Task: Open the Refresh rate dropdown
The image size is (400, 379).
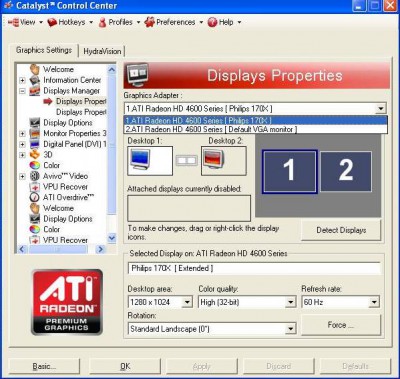Action: pos(374,302)
